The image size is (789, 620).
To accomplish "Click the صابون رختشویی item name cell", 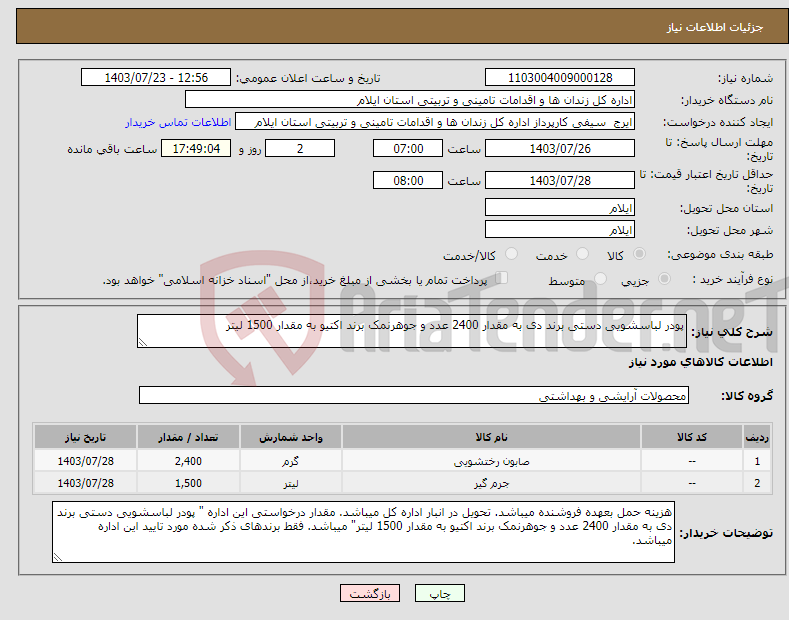I will (x=491, y=461).
